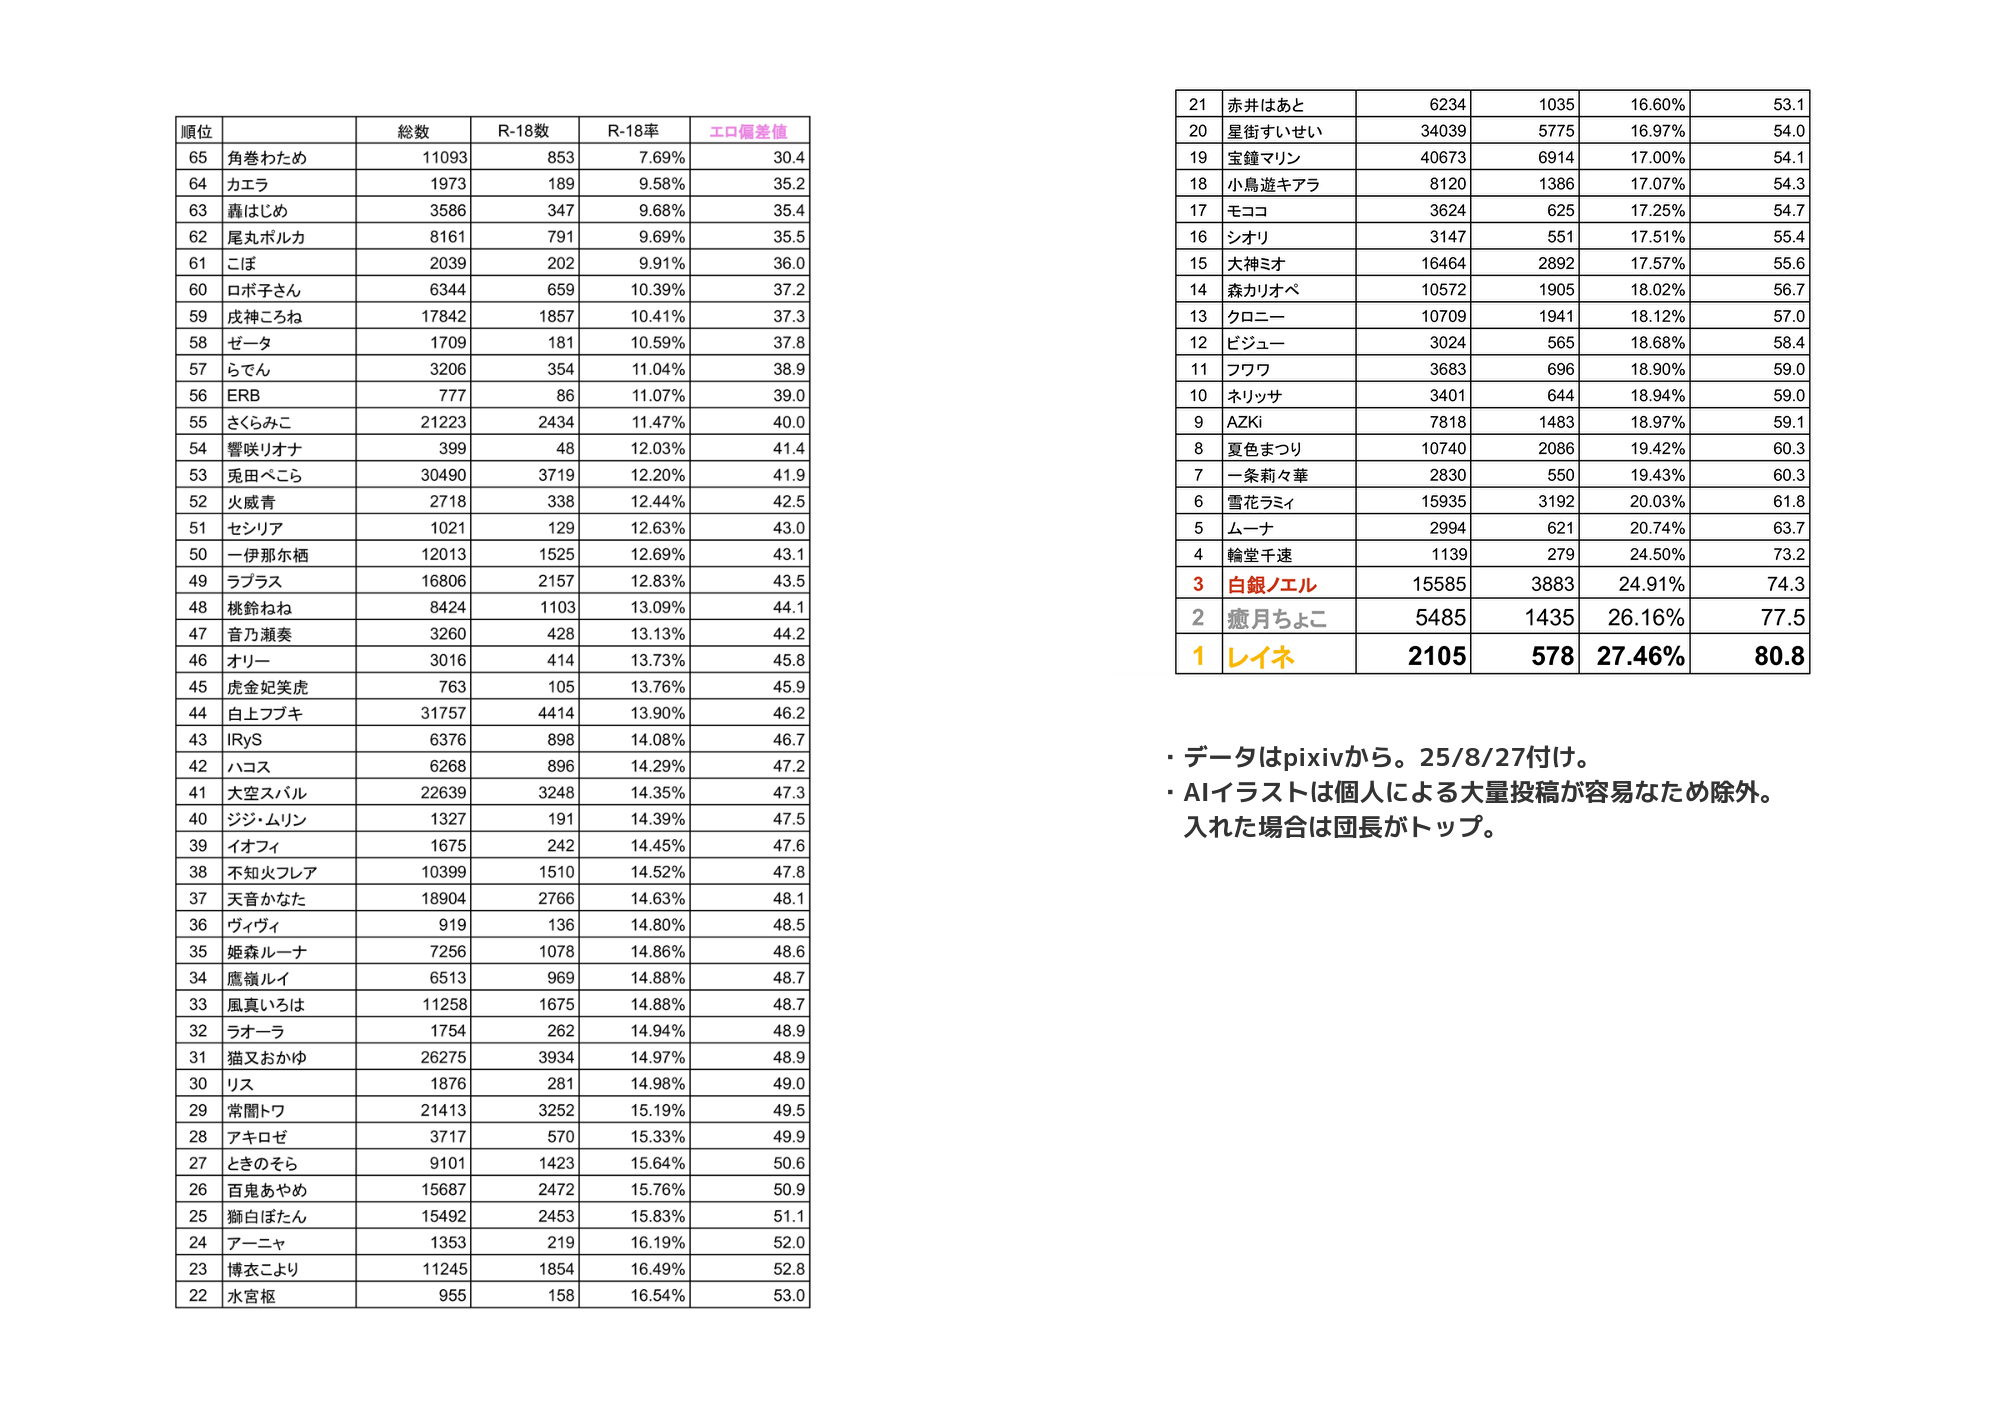Screen dimensions: 2000x1415
Task: Click the 総数 column header
Action: pos(413,131)
